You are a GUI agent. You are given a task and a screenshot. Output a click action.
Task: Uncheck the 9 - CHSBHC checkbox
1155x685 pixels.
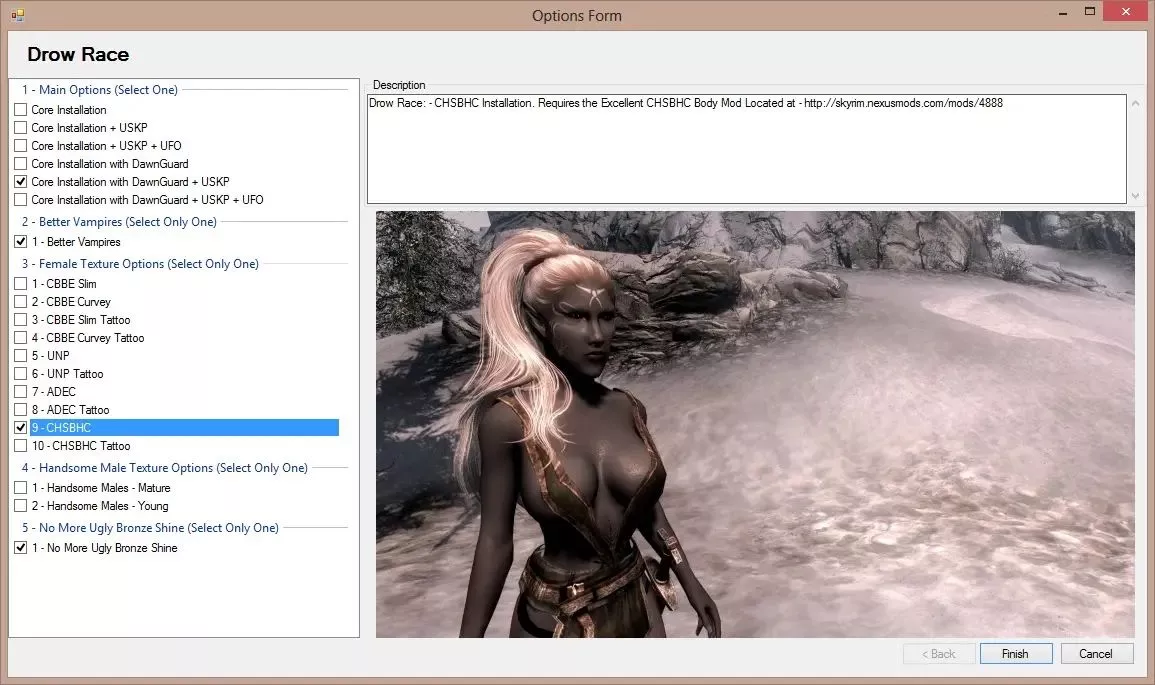pyautogui.click(x=21, y=428)
